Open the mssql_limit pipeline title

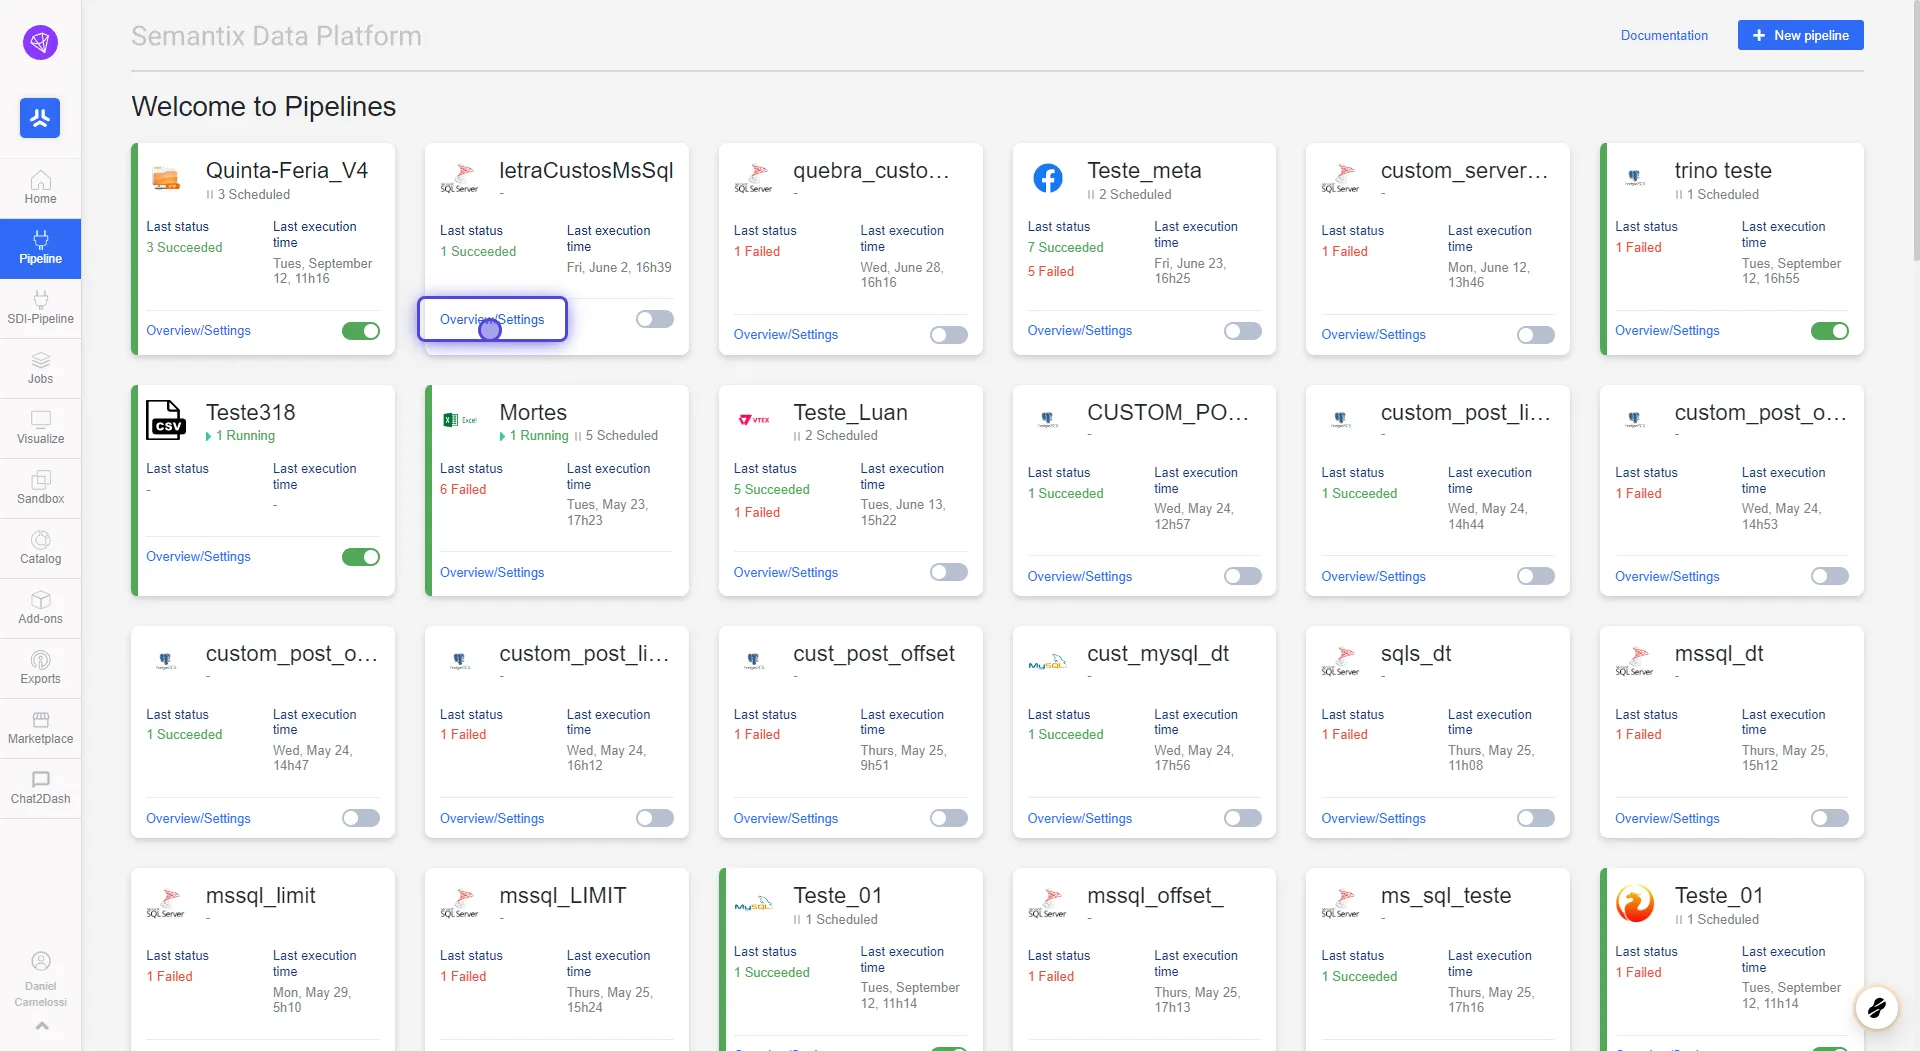point(260,896)
